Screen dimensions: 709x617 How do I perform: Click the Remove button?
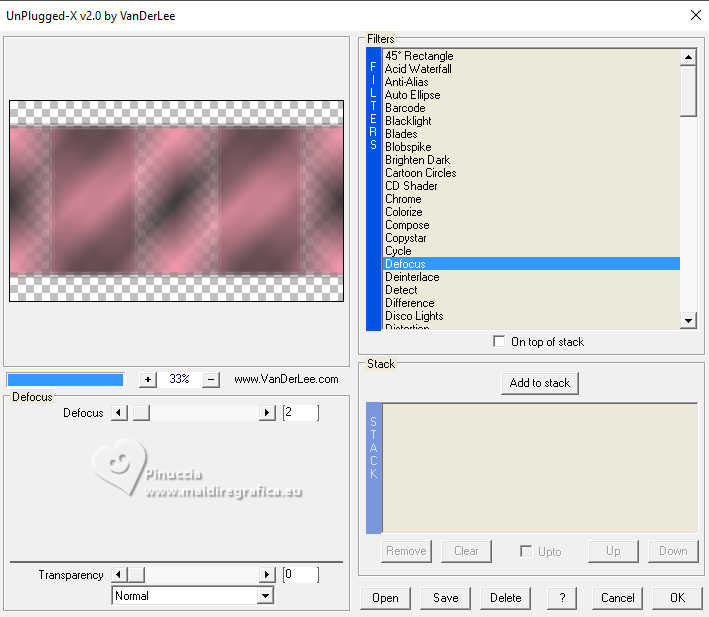pos(406,551)
